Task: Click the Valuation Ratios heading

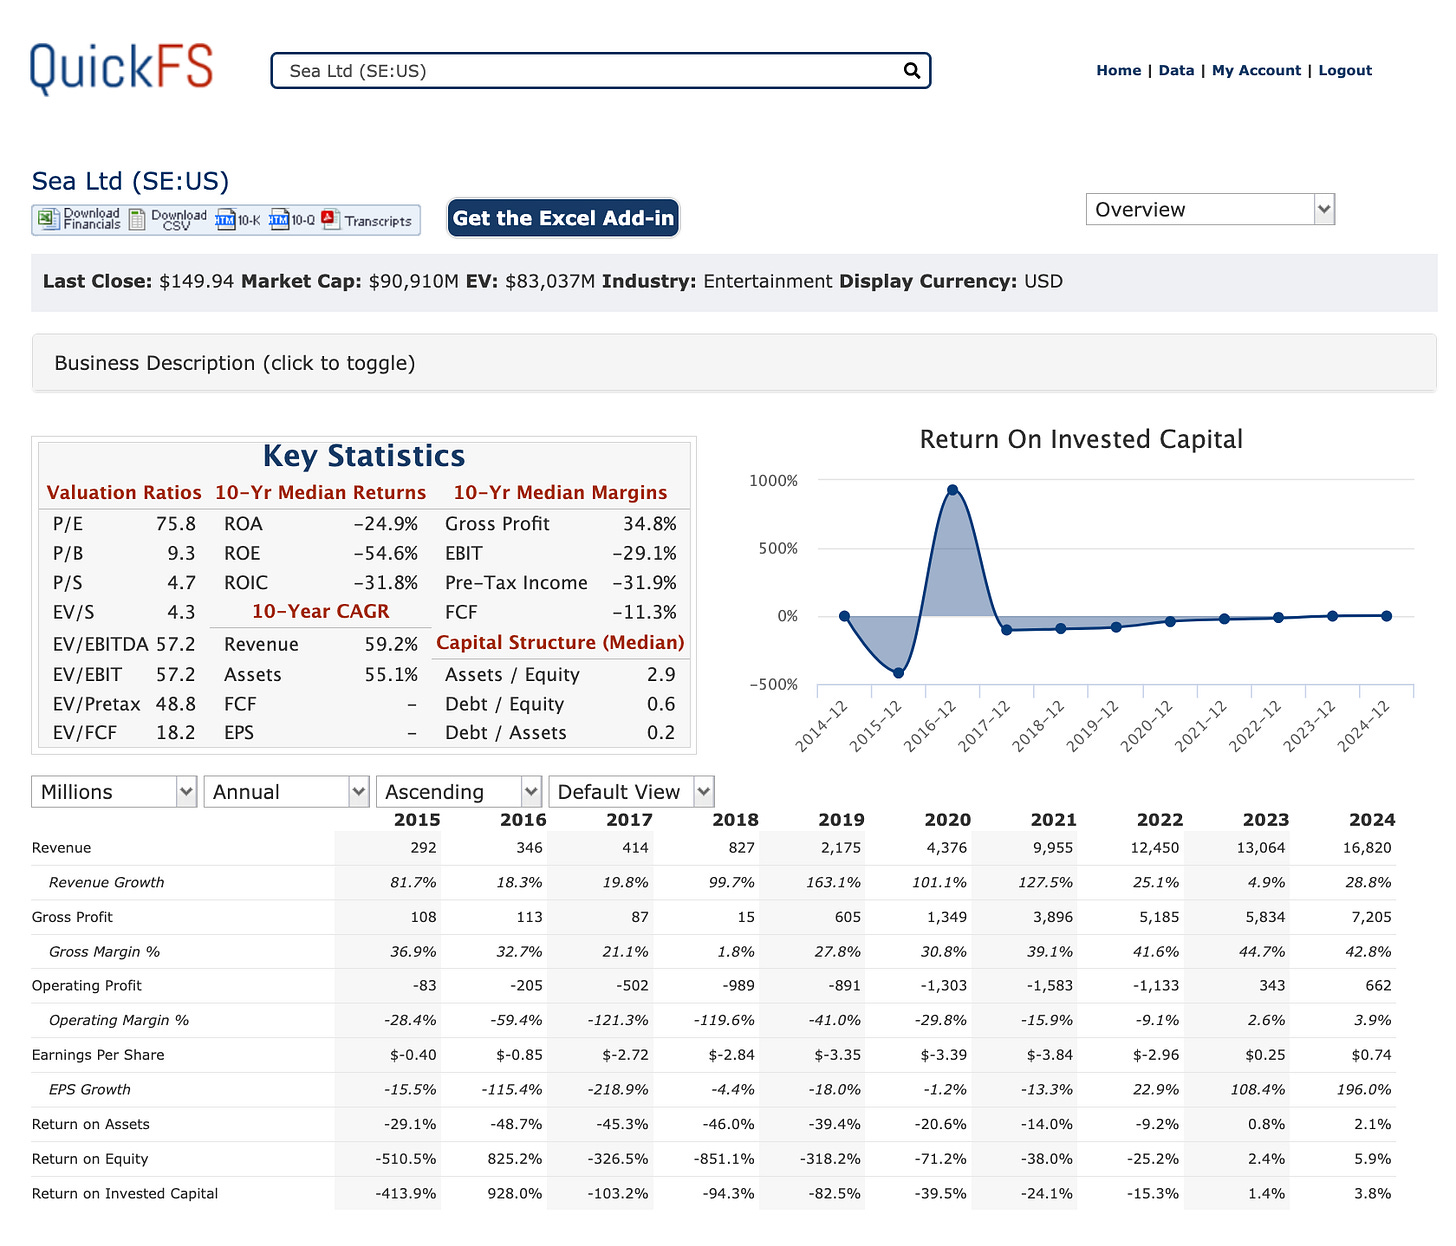Action: (x=124, y=493)
